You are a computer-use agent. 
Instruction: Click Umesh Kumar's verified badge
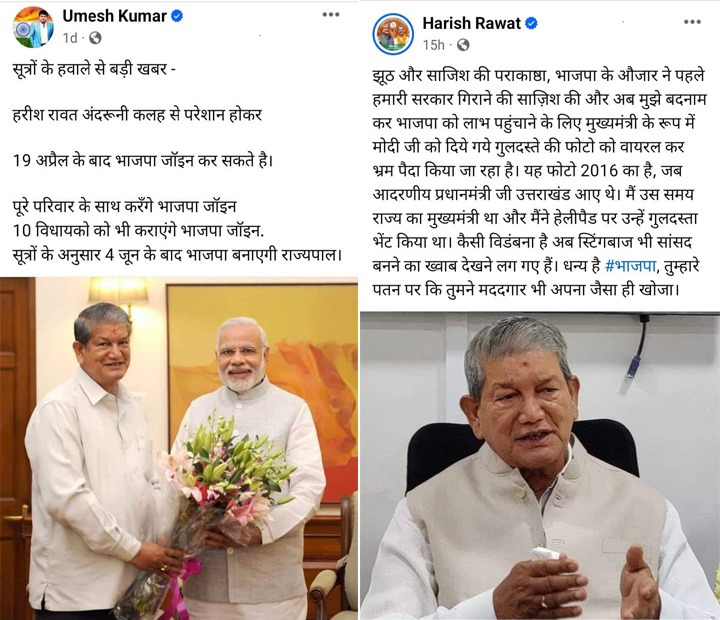click(x=177, y=16)
